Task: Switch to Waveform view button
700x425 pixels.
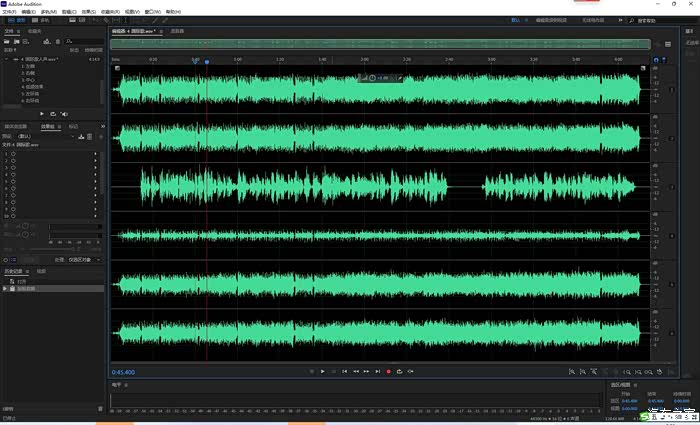Action: point(17,21)
